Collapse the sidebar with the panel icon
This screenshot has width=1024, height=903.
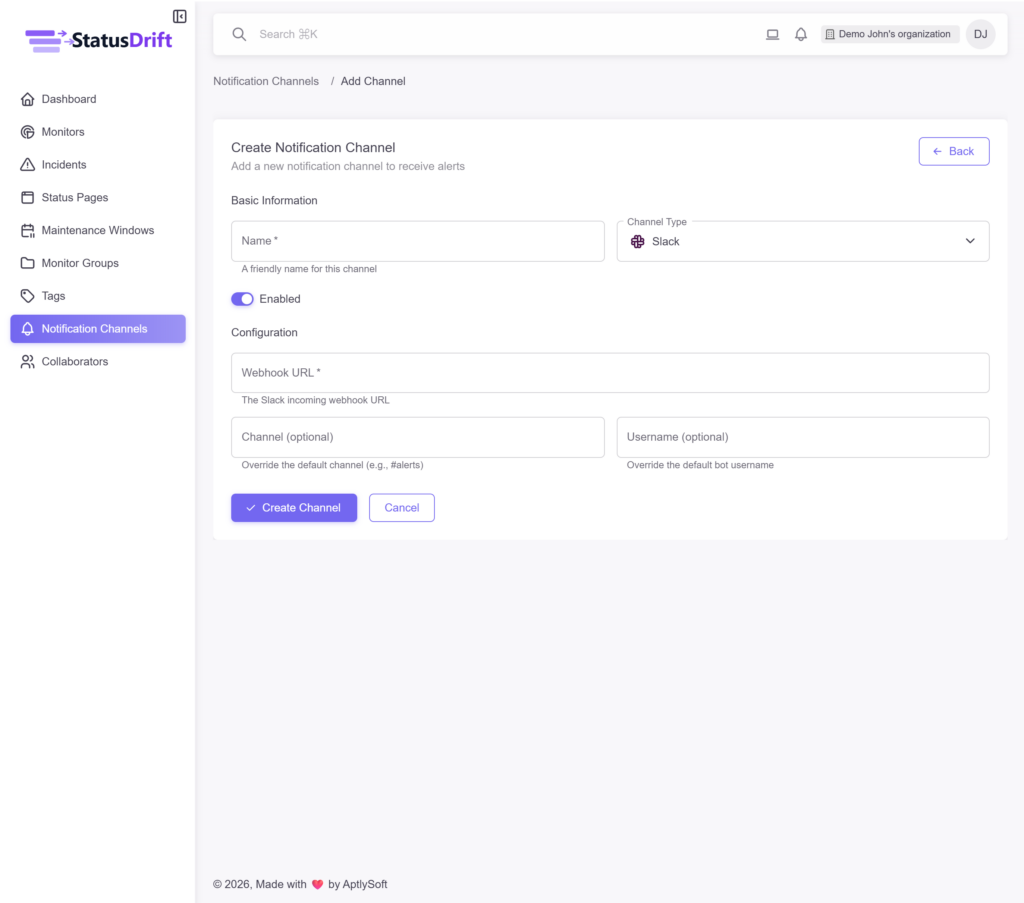click(x=179, y=16)
